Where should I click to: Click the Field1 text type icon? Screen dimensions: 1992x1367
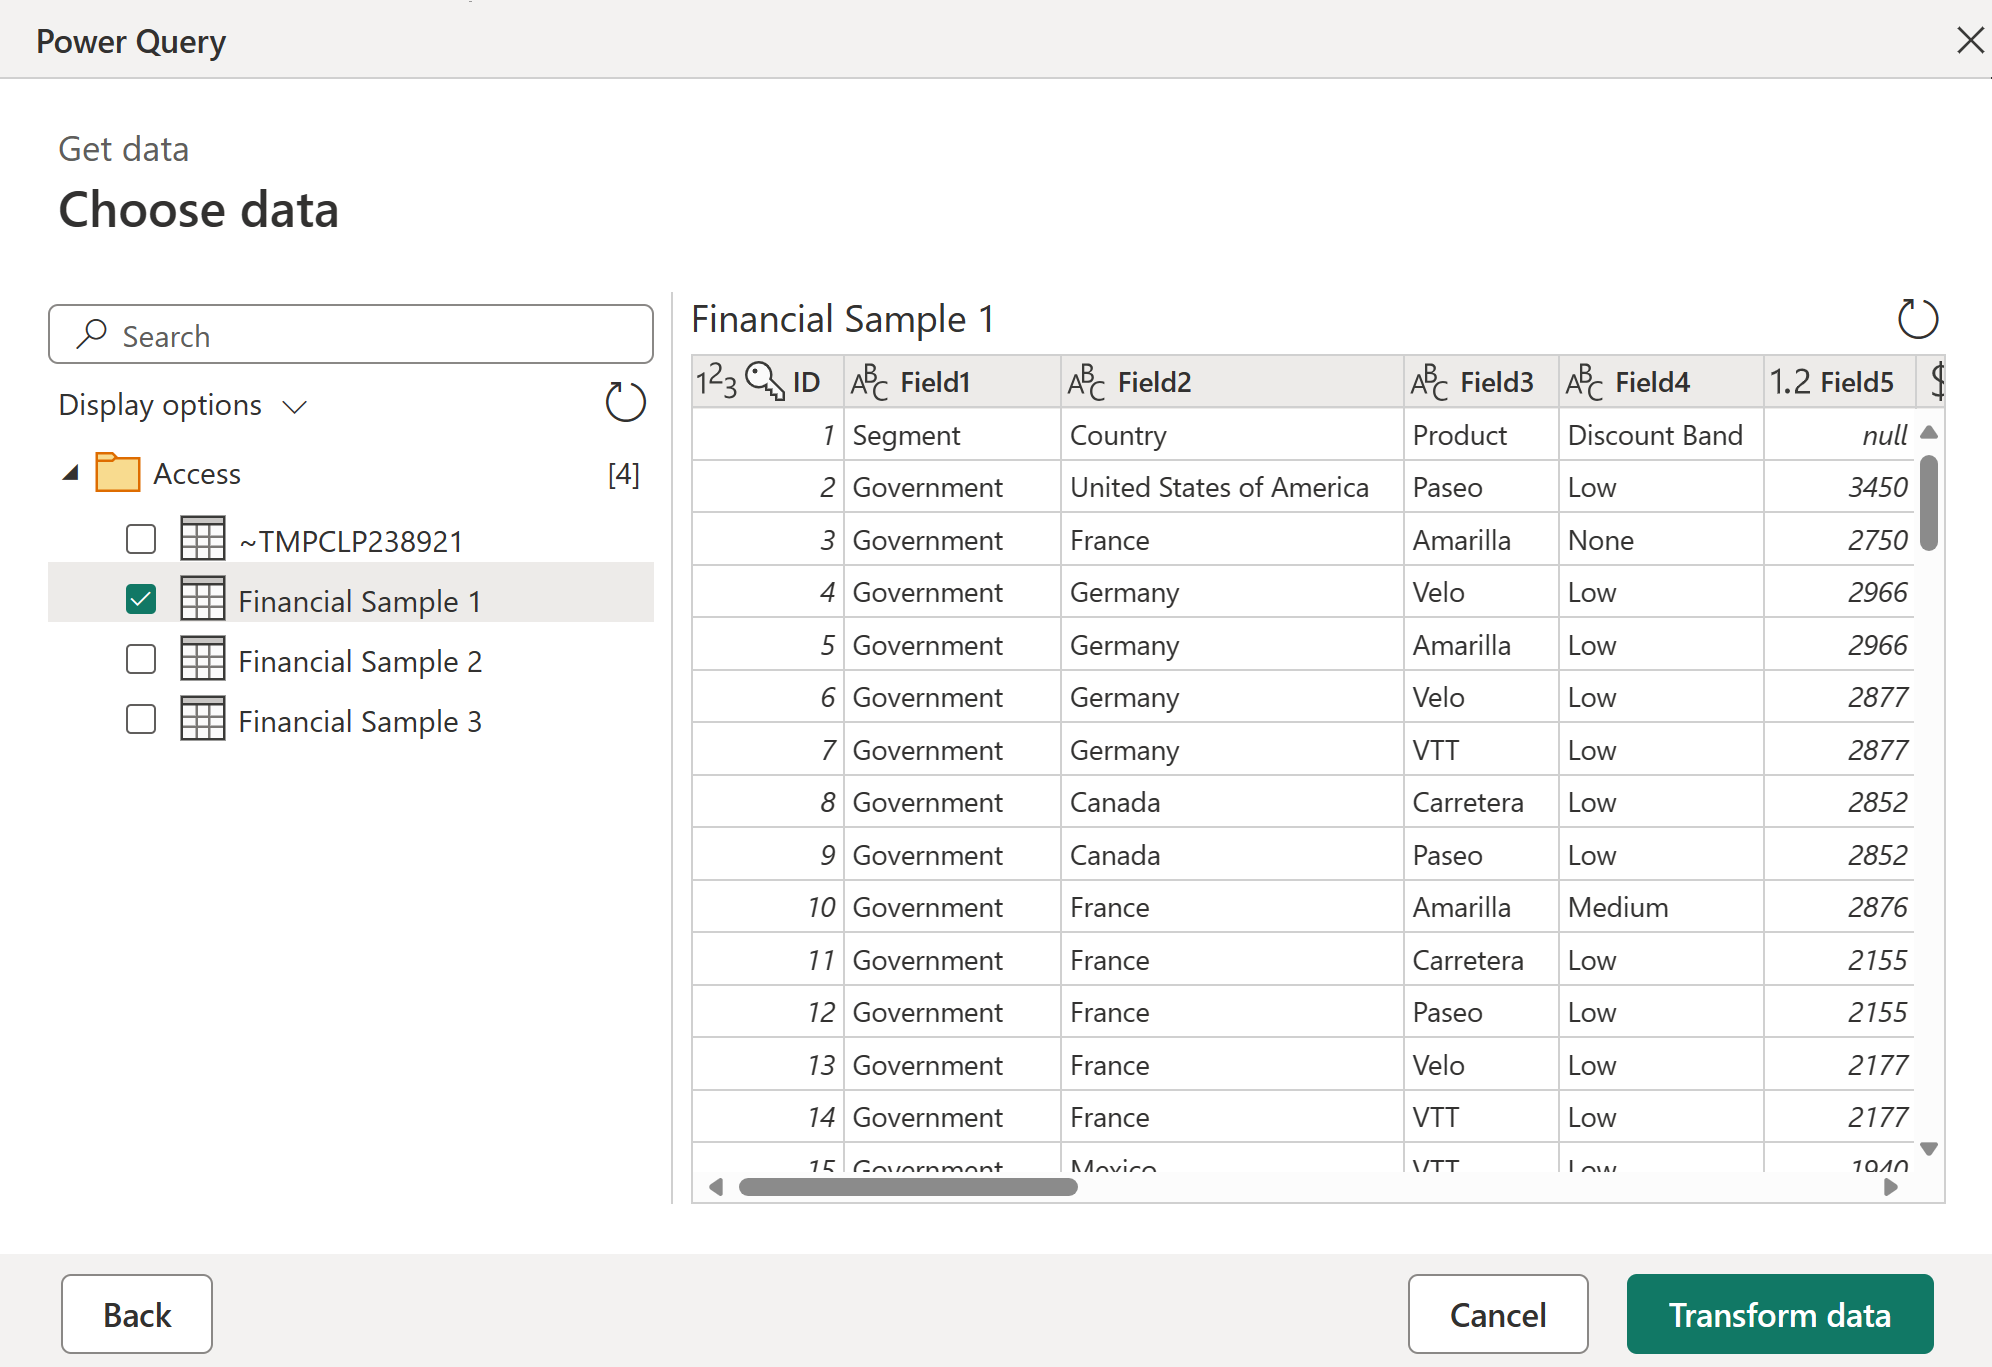[x=869, y=382]
